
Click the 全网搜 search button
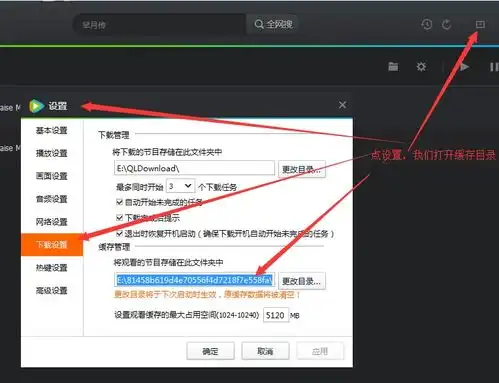[x=273, y=24]
